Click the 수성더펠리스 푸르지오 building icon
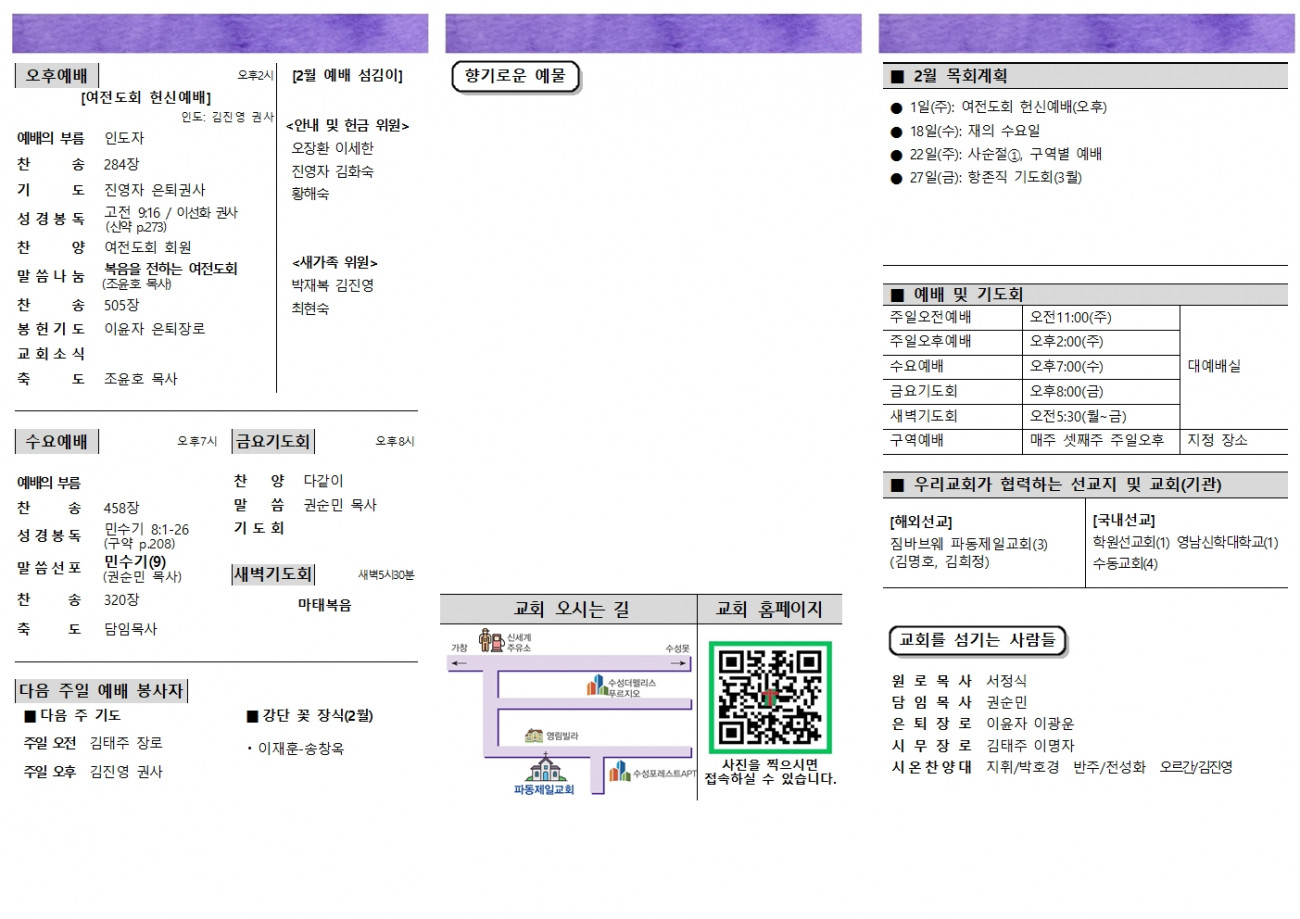This screenshot has width=1300, height=919. pos(597,686)
